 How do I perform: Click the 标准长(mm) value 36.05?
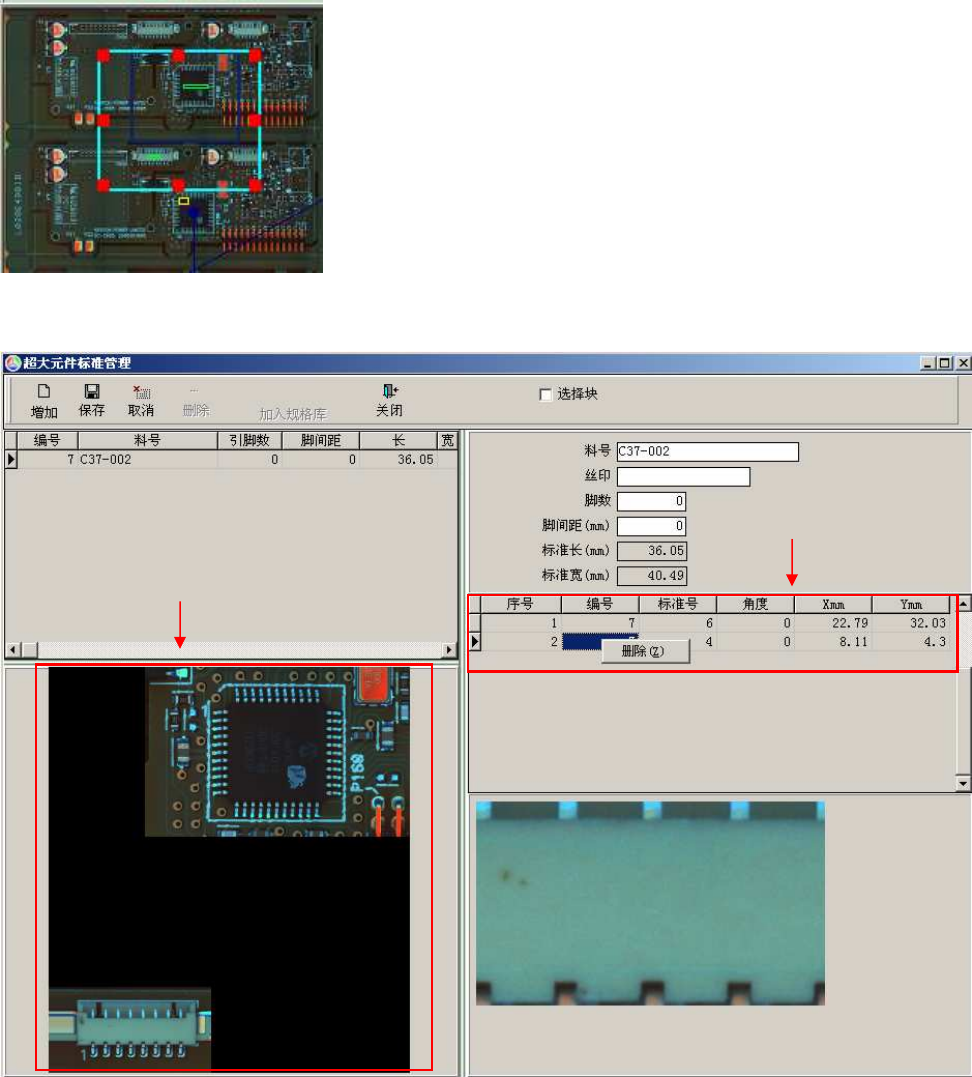pyautogui.click(x=651, y=551)
